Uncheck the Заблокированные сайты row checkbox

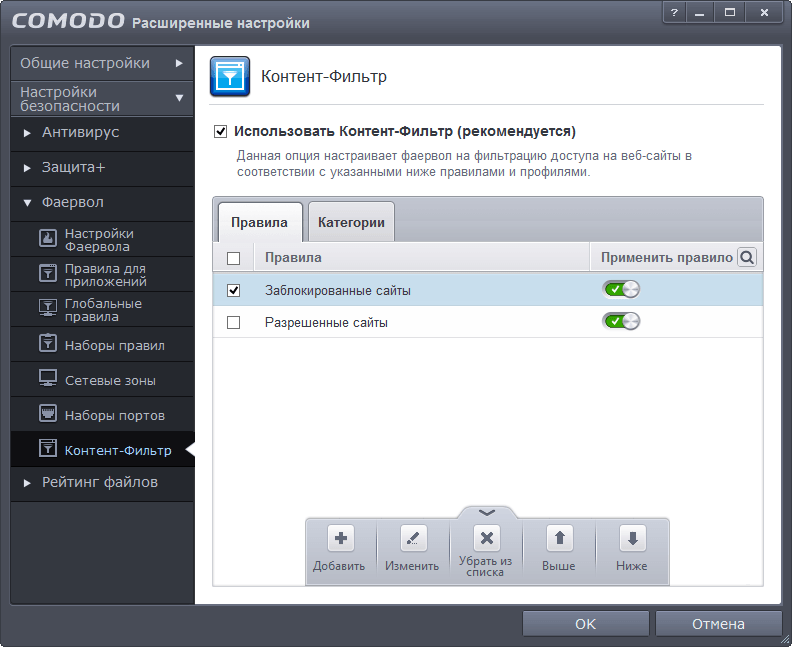pyautogui.click(x=233, y=290)
